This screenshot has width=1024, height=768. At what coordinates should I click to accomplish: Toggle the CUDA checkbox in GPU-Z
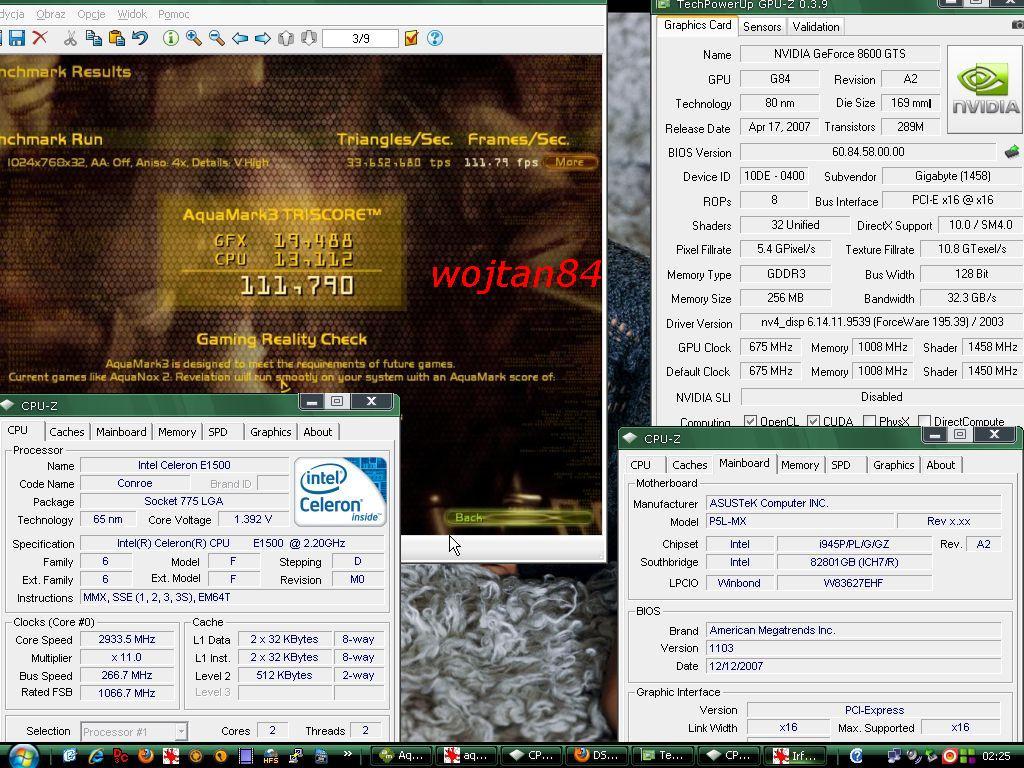[x=813, y=421]
